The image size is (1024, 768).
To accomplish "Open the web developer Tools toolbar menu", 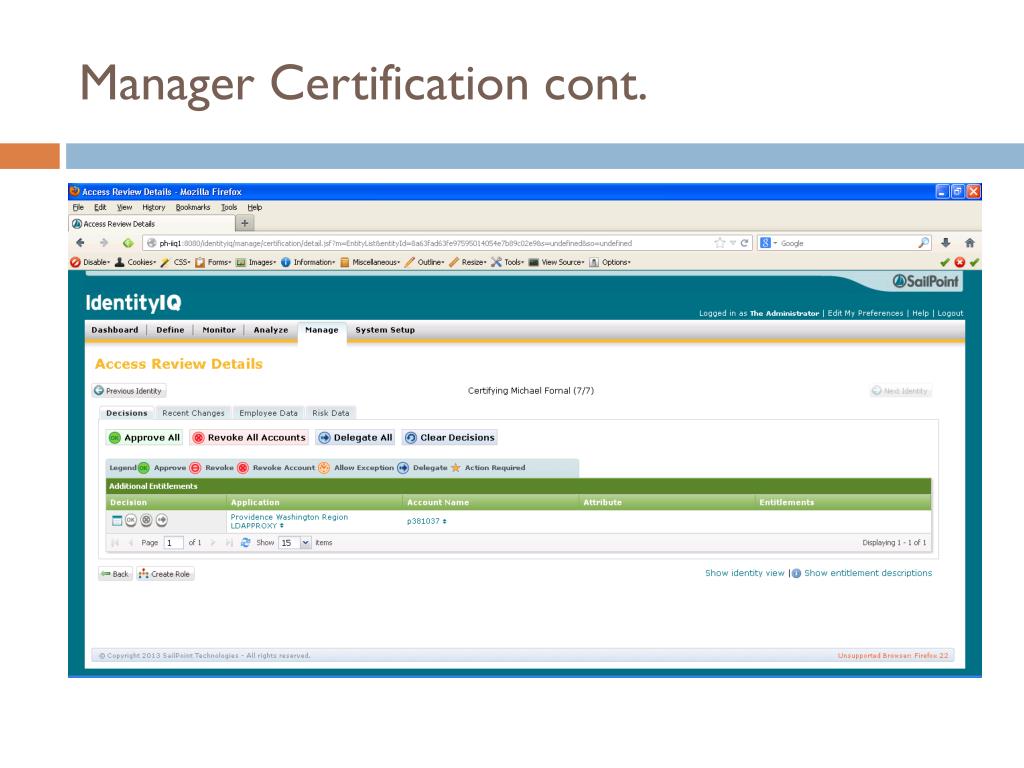I will (x=507, y=262).
